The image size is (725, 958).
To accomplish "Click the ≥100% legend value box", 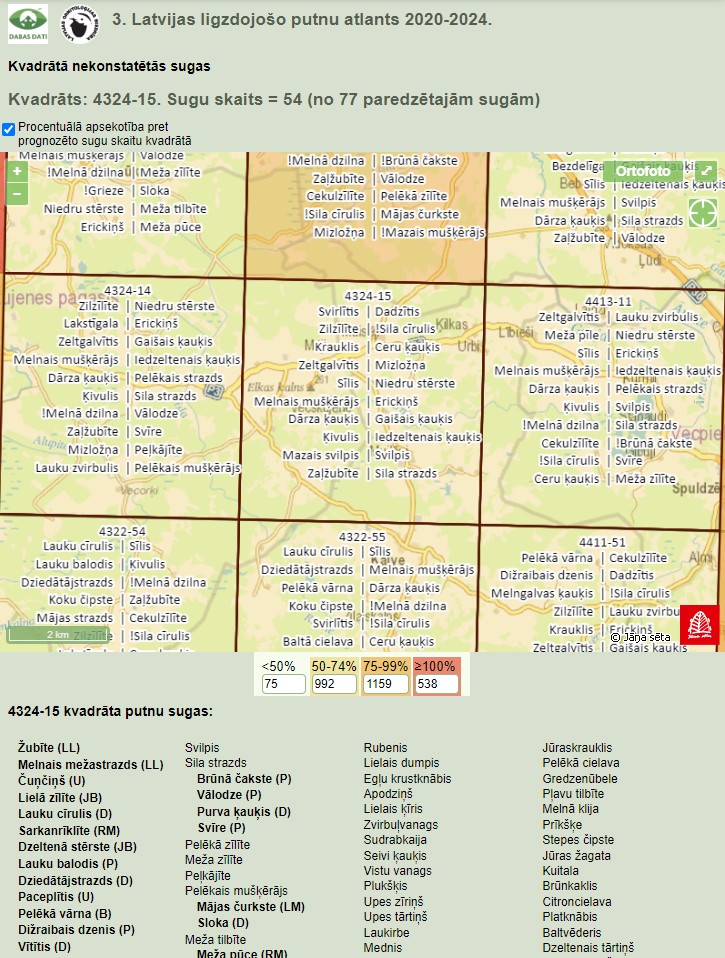I will (437, 685).
